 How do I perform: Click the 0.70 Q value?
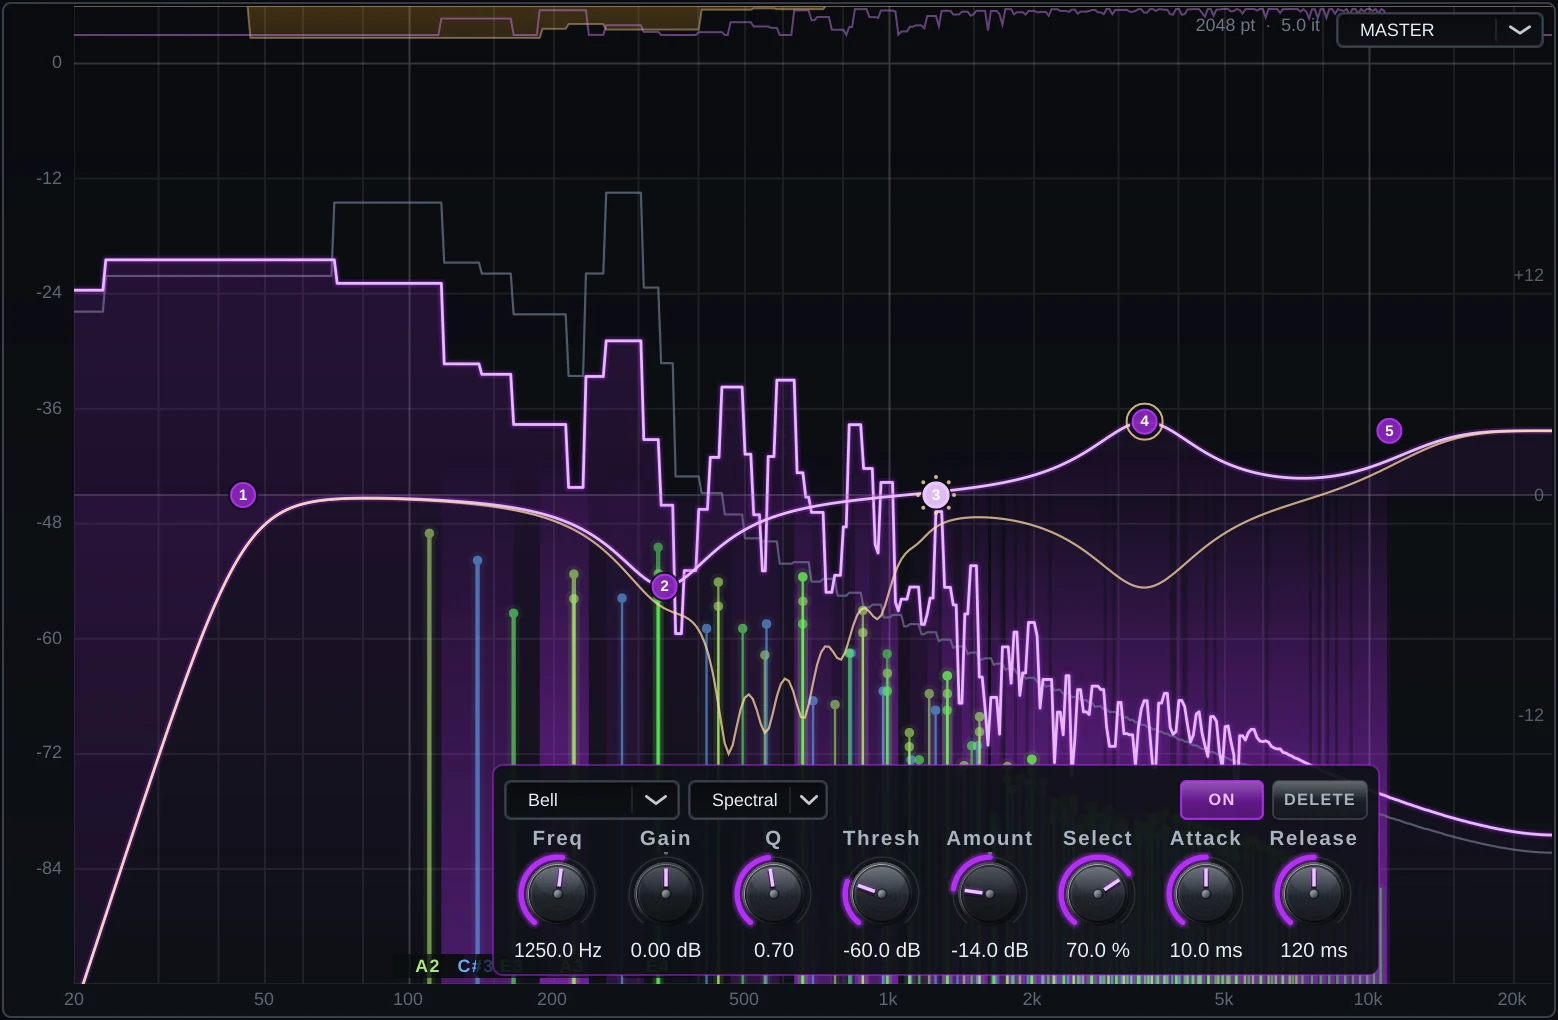tap(773, 950)
